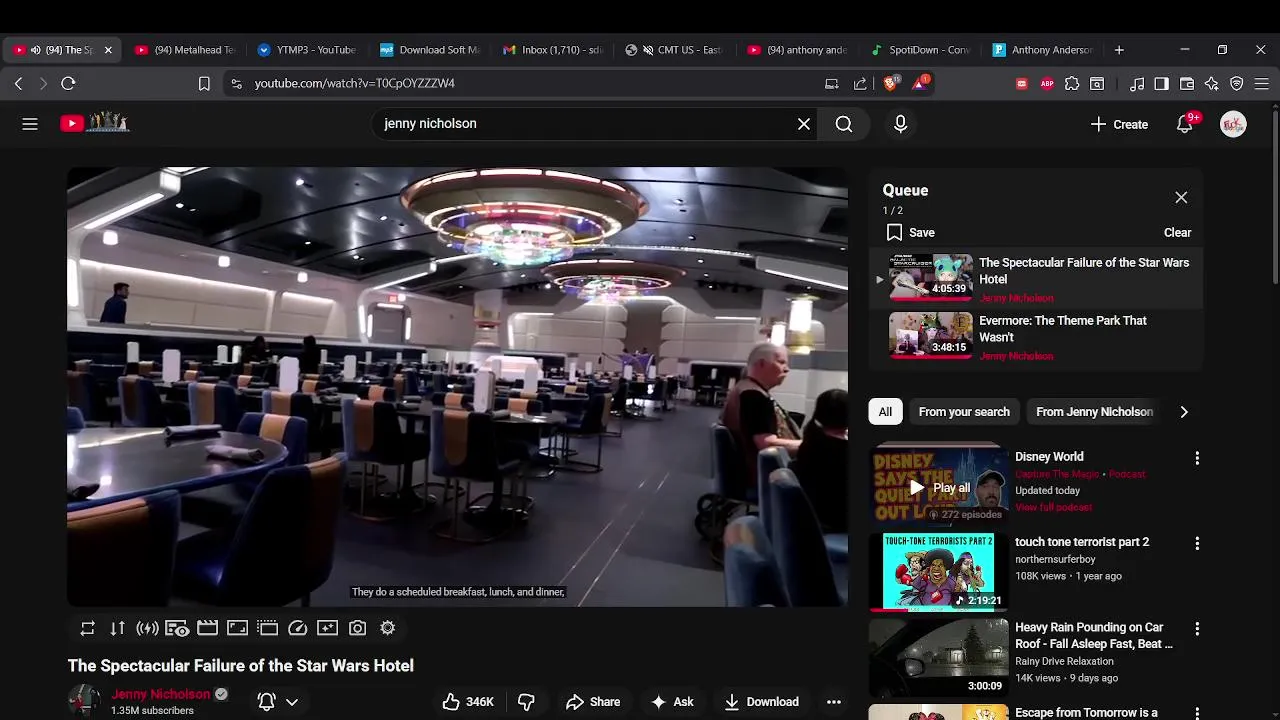Open options menu for Disney World podcast
Viewport: 1280px width, 720px height.
click(1197, 458)
